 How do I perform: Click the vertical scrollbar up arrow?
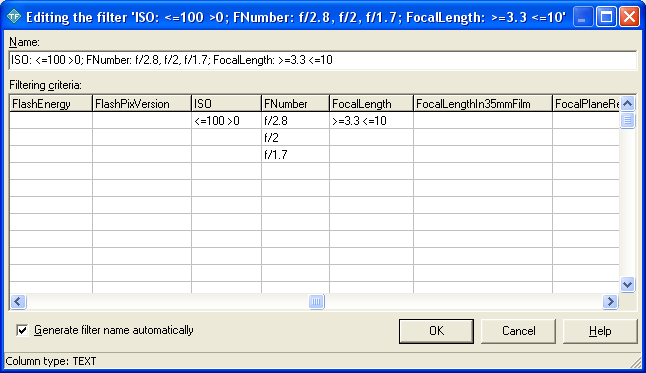pyautogui.click(x=627, y=103)
